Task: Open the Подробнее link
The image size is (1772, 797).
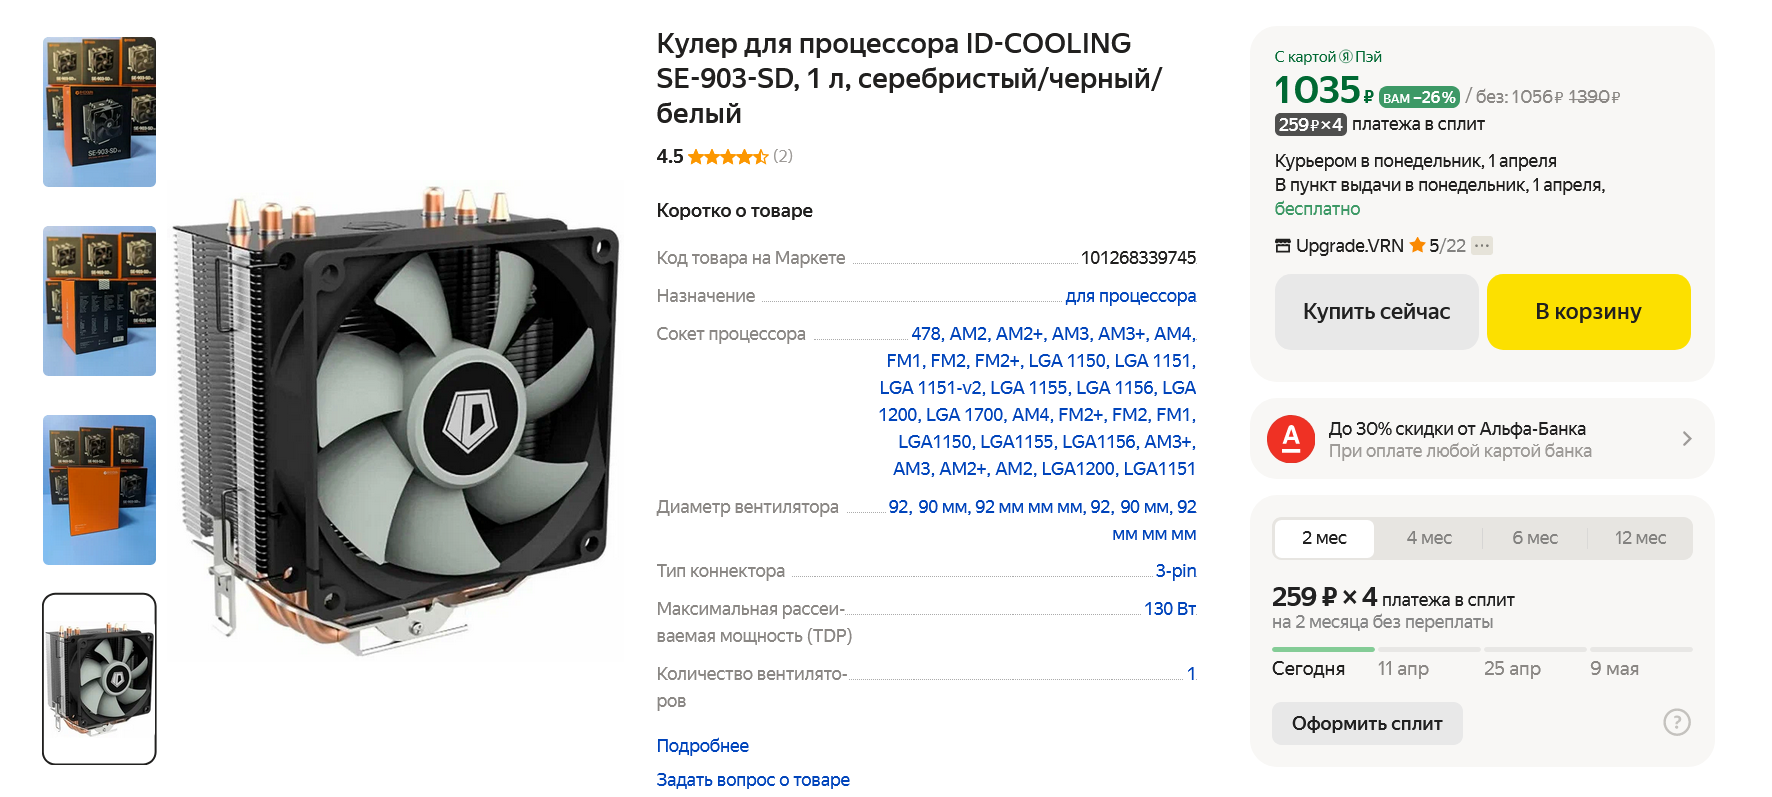Action: click(x=702, y=746)
